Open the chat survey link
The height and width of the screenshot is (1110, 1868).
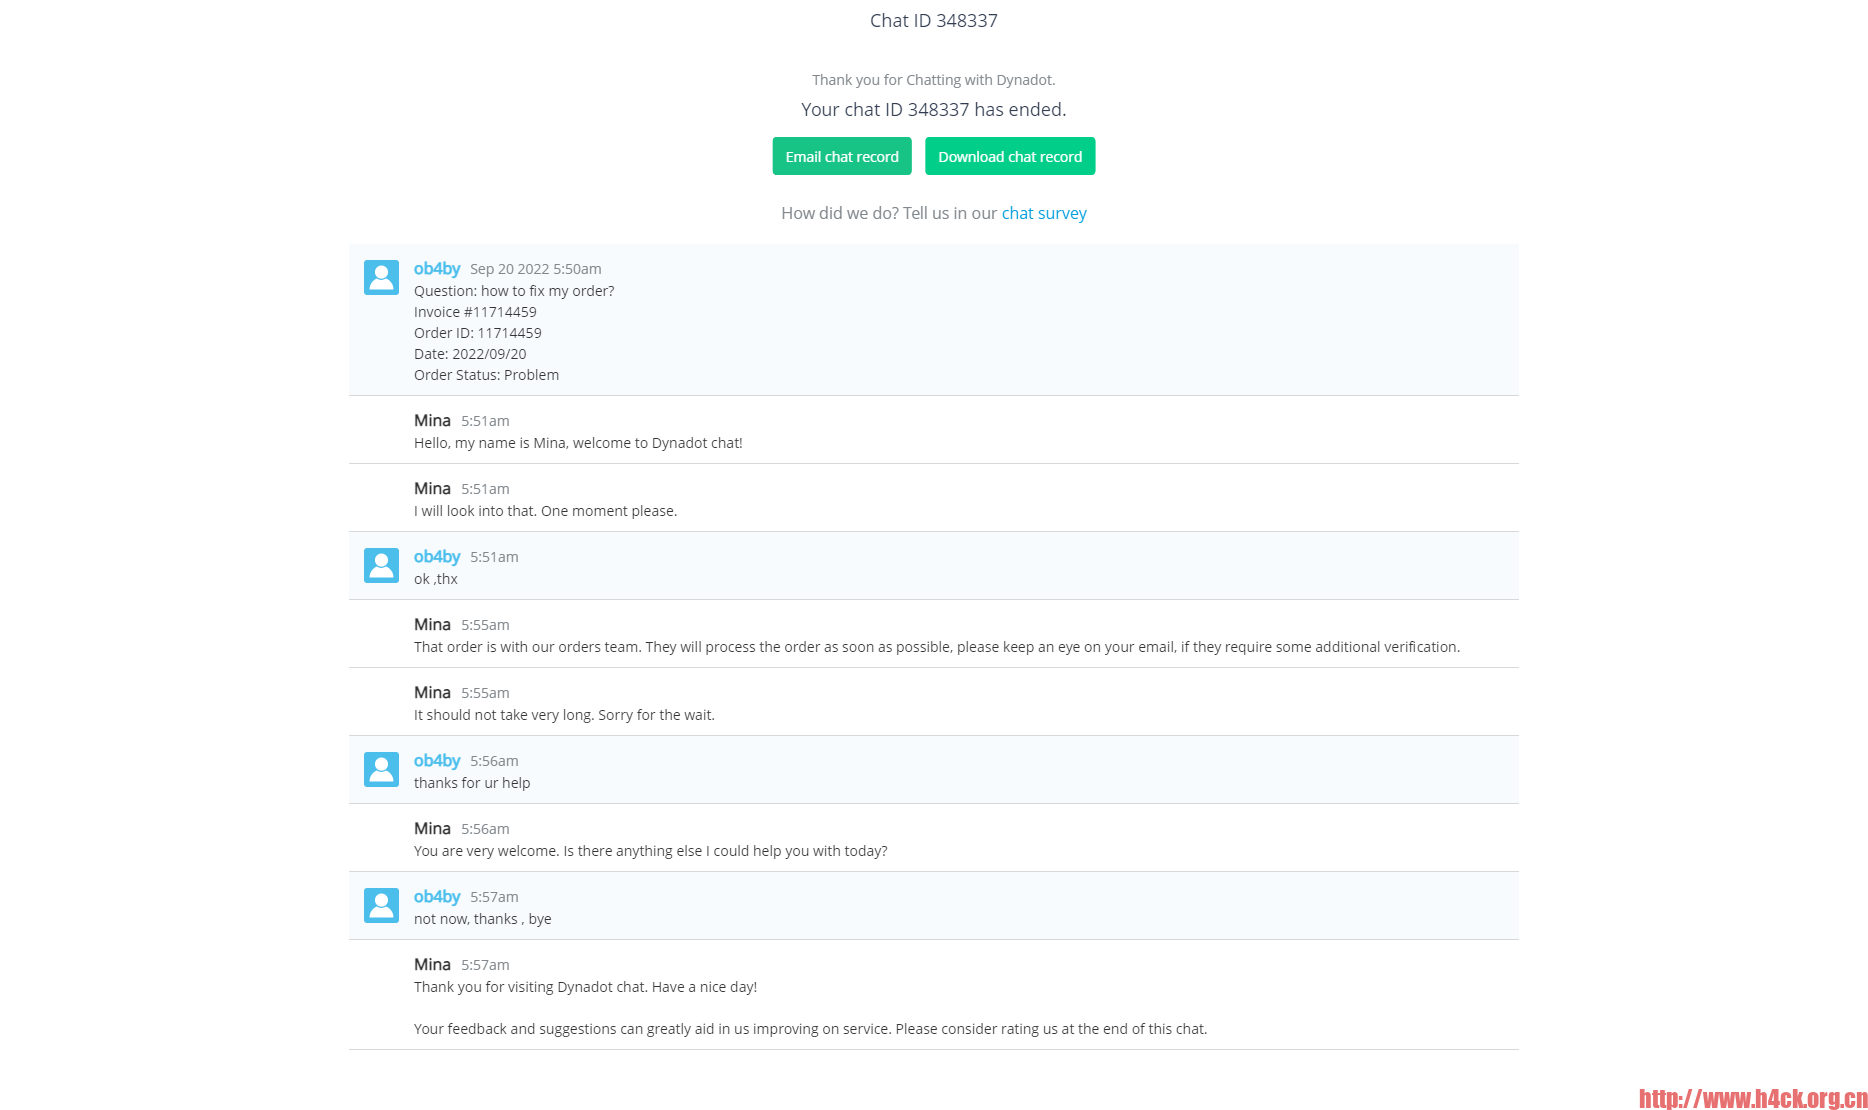[x=1044, y=213]
